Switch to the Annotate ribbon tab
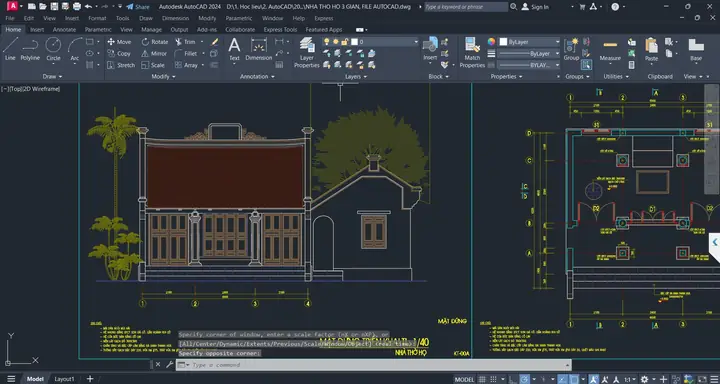Viewport: 720px width, 384px height. 64,29
